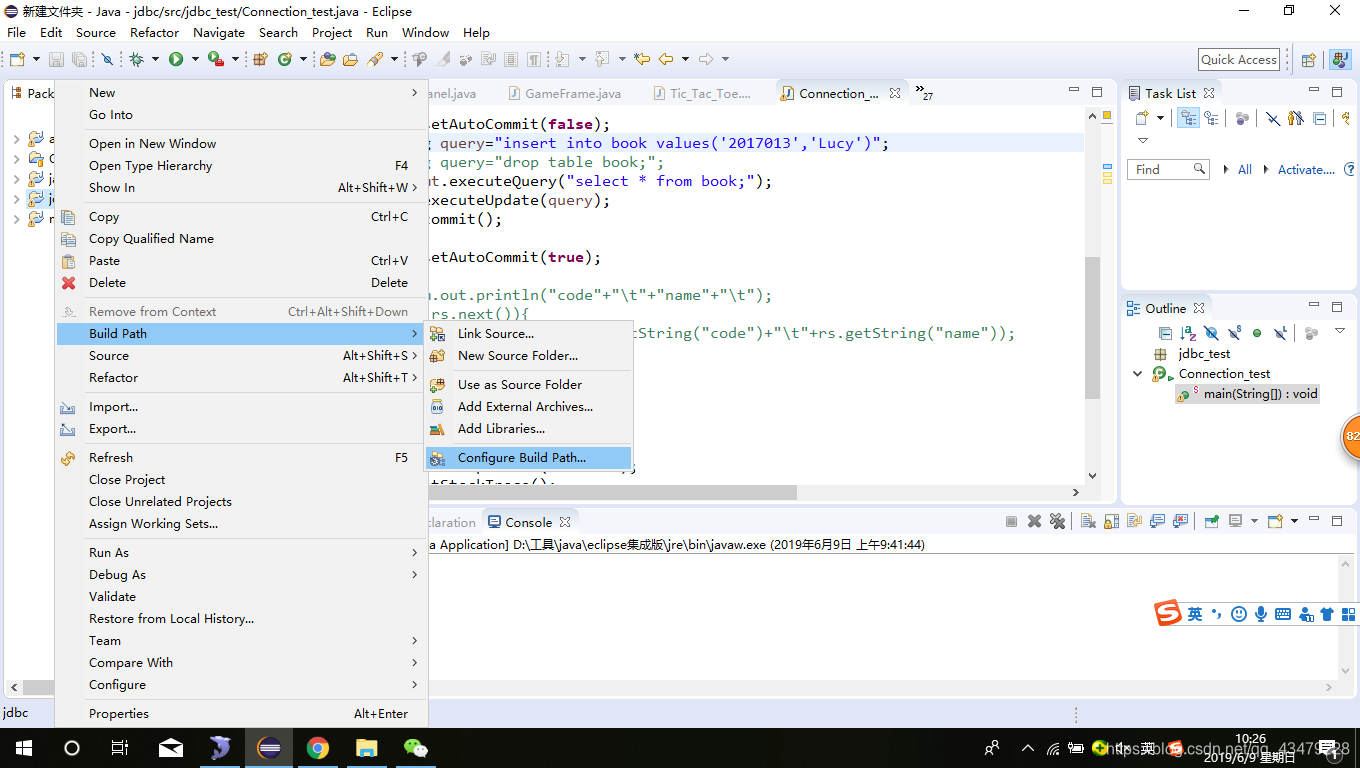Image resolution: width=1360 pixels, height=768 pixels.
Task: Open the Task List view menu triangle
Action: tap(1143, 141)
